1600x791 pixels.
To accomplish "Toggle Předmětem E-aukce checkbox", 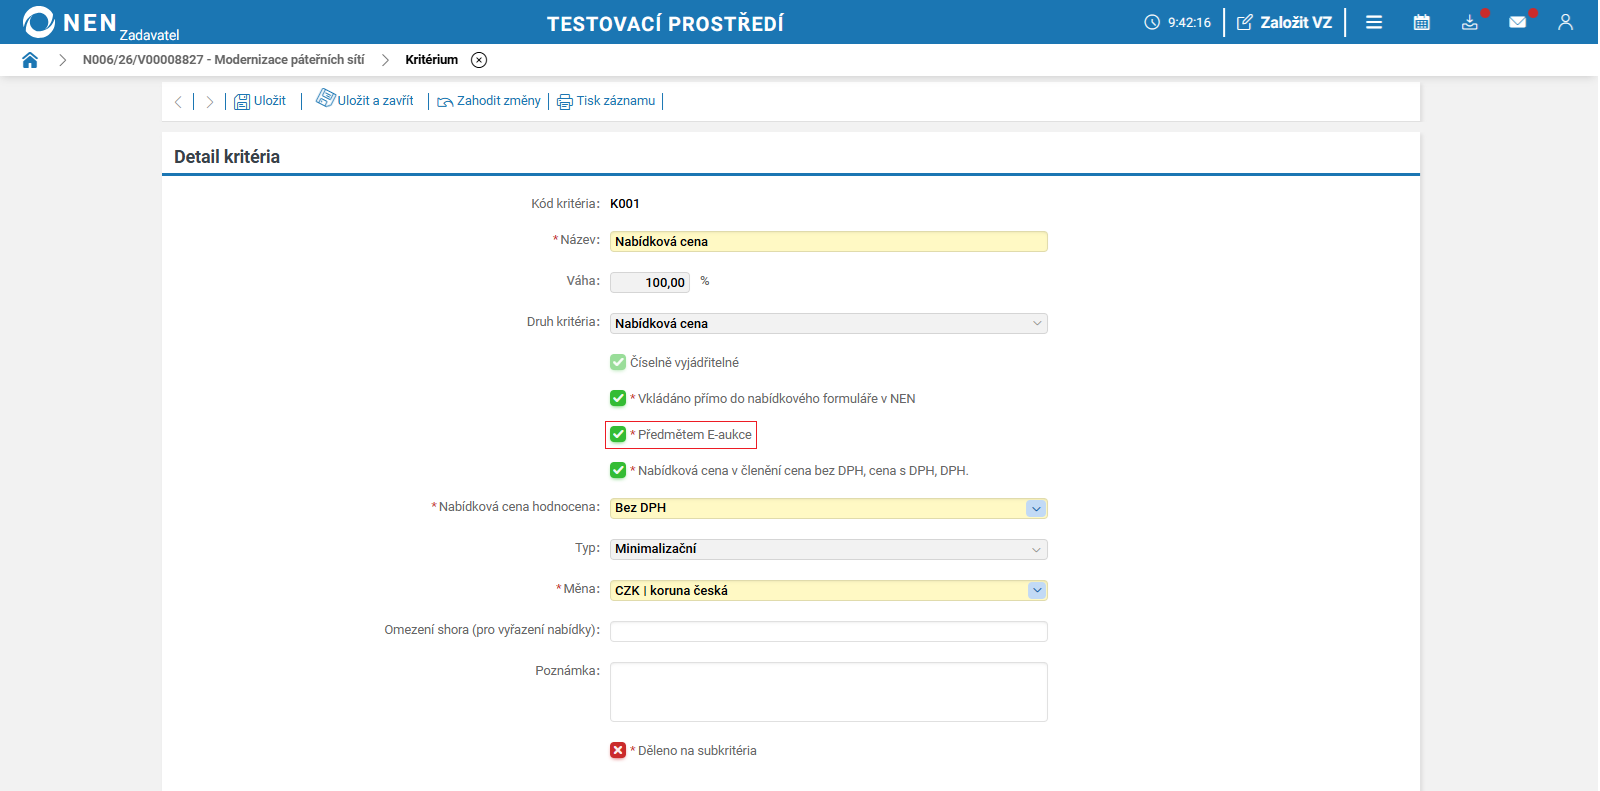I will [x=618, y=434].
